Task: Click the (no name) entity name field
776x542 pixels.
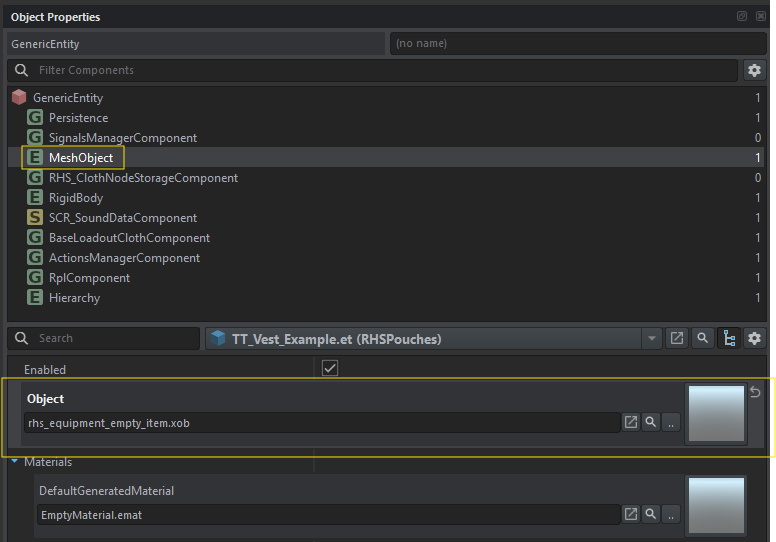Action: coord(578,44)
